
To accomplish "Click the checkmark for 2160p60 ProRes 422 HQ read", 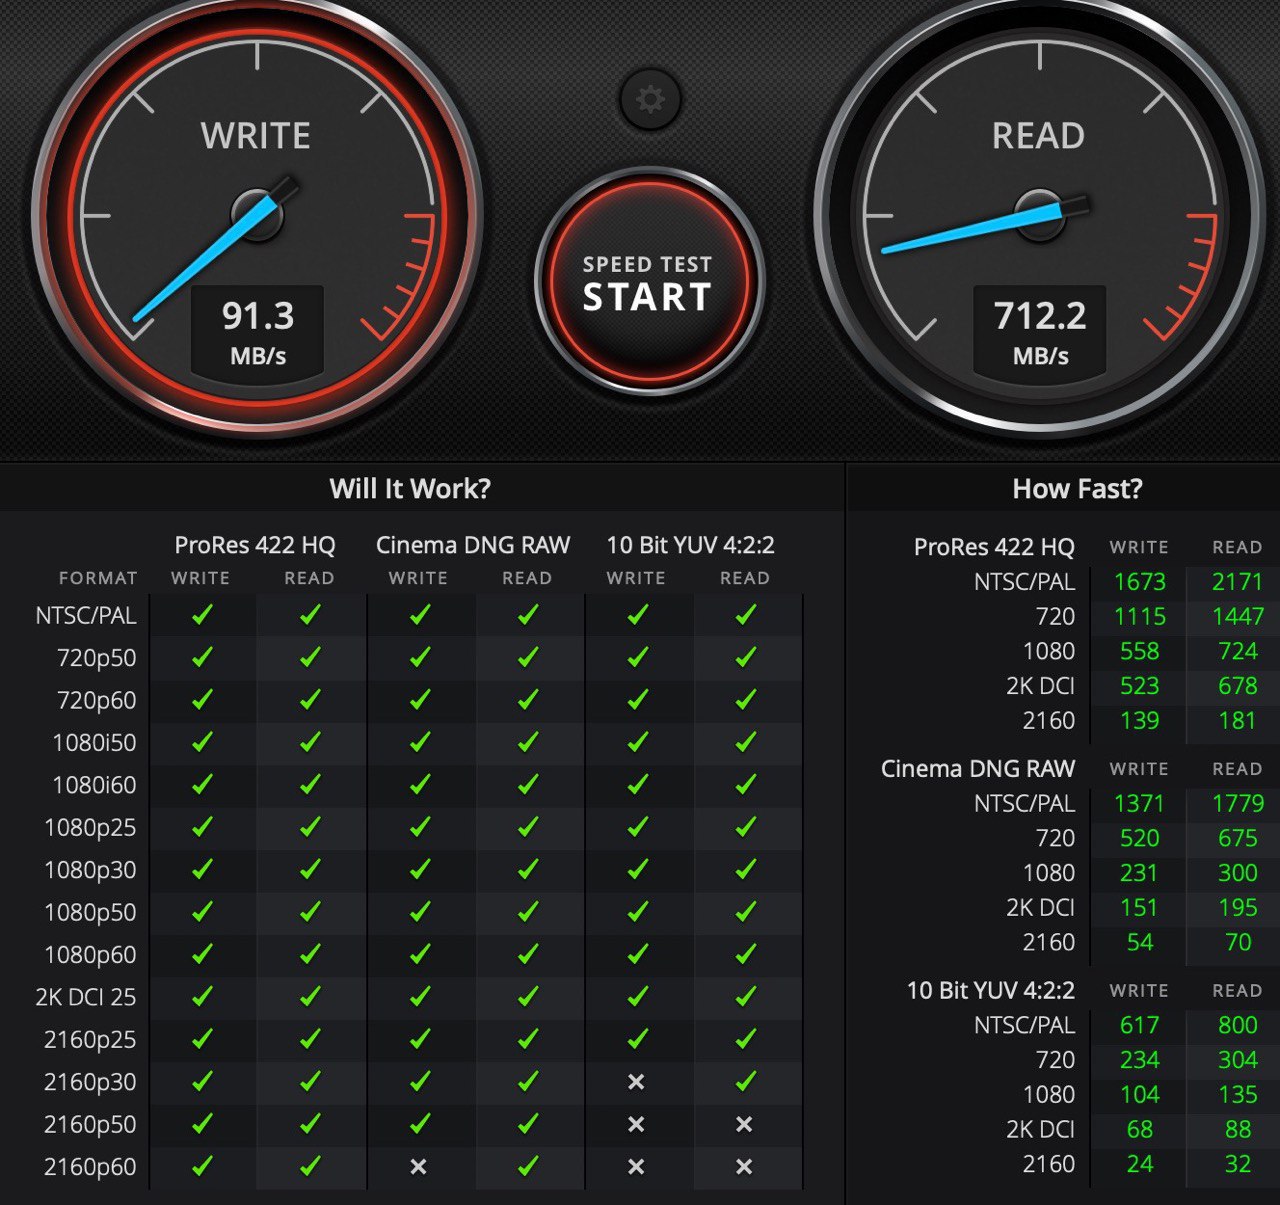I will click(310, 1165).
